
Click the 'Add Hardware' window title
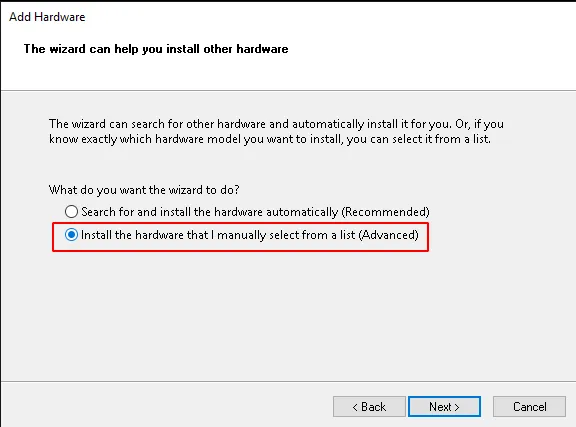coord(47,17)
